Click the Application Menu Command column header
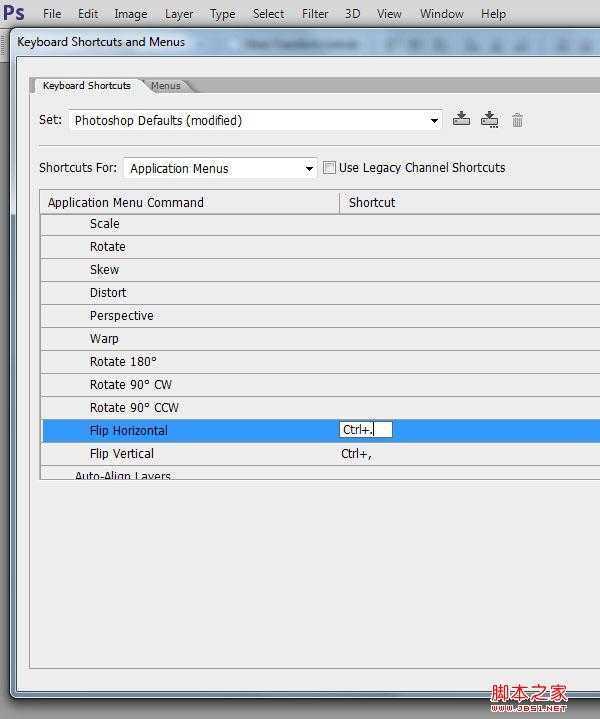The width and height of the screenshot is (600, 719). pos(190,203)
